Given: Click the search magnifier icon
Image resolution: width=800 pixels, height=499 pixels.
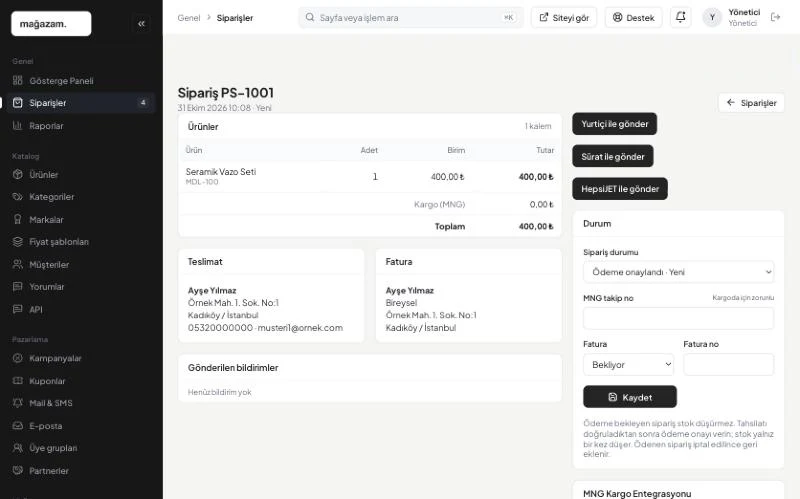Looking at the screenshot, I should (310, 17).
